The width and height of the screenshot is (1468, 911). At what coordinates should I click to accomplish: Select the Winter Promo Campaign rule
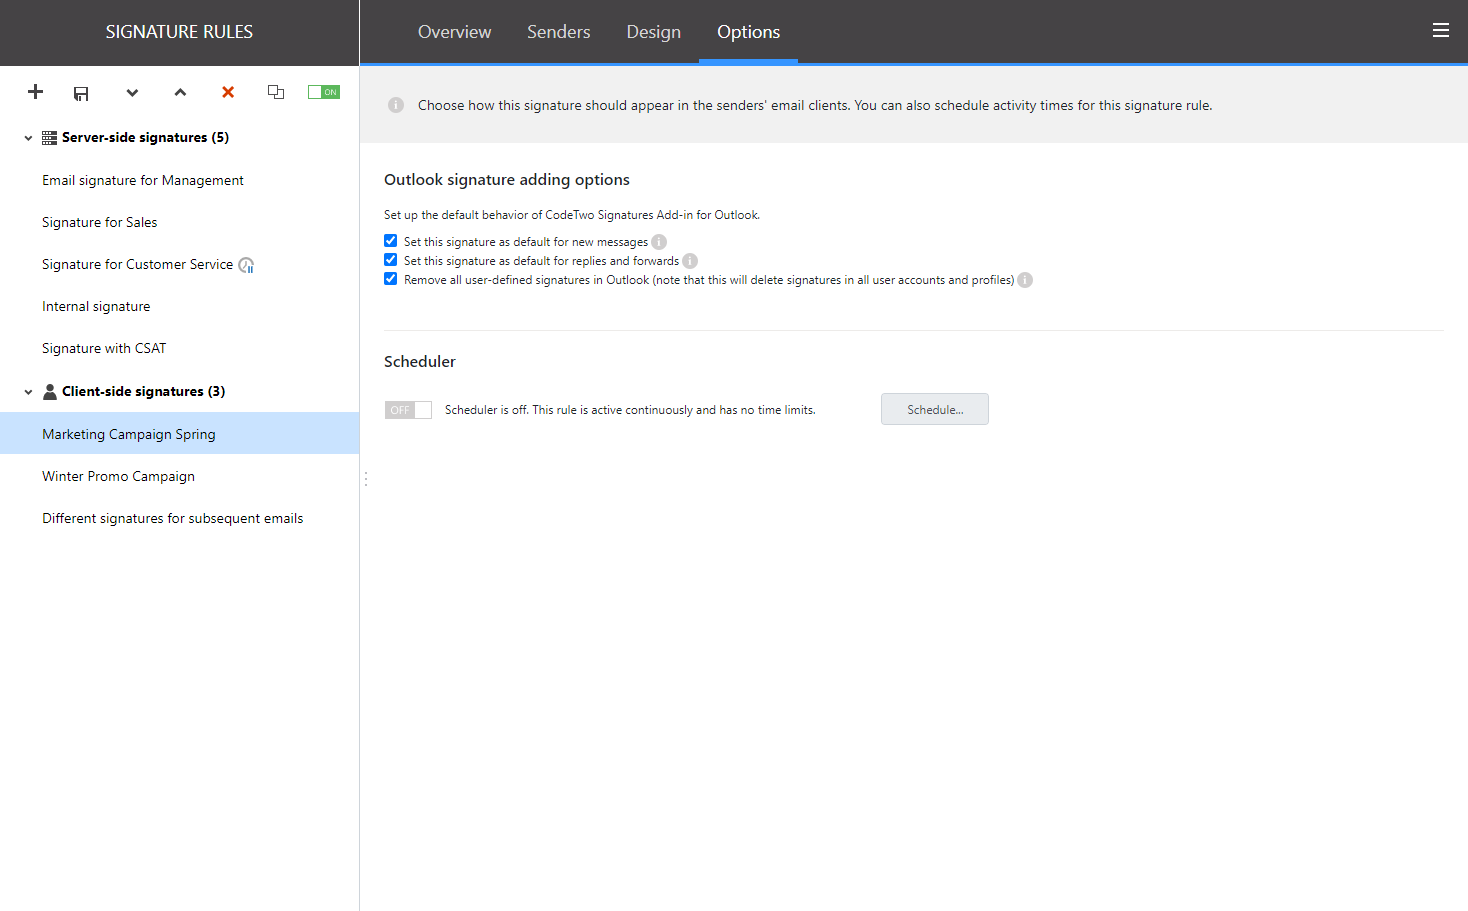pyautogui.click(x=118, y=475)
